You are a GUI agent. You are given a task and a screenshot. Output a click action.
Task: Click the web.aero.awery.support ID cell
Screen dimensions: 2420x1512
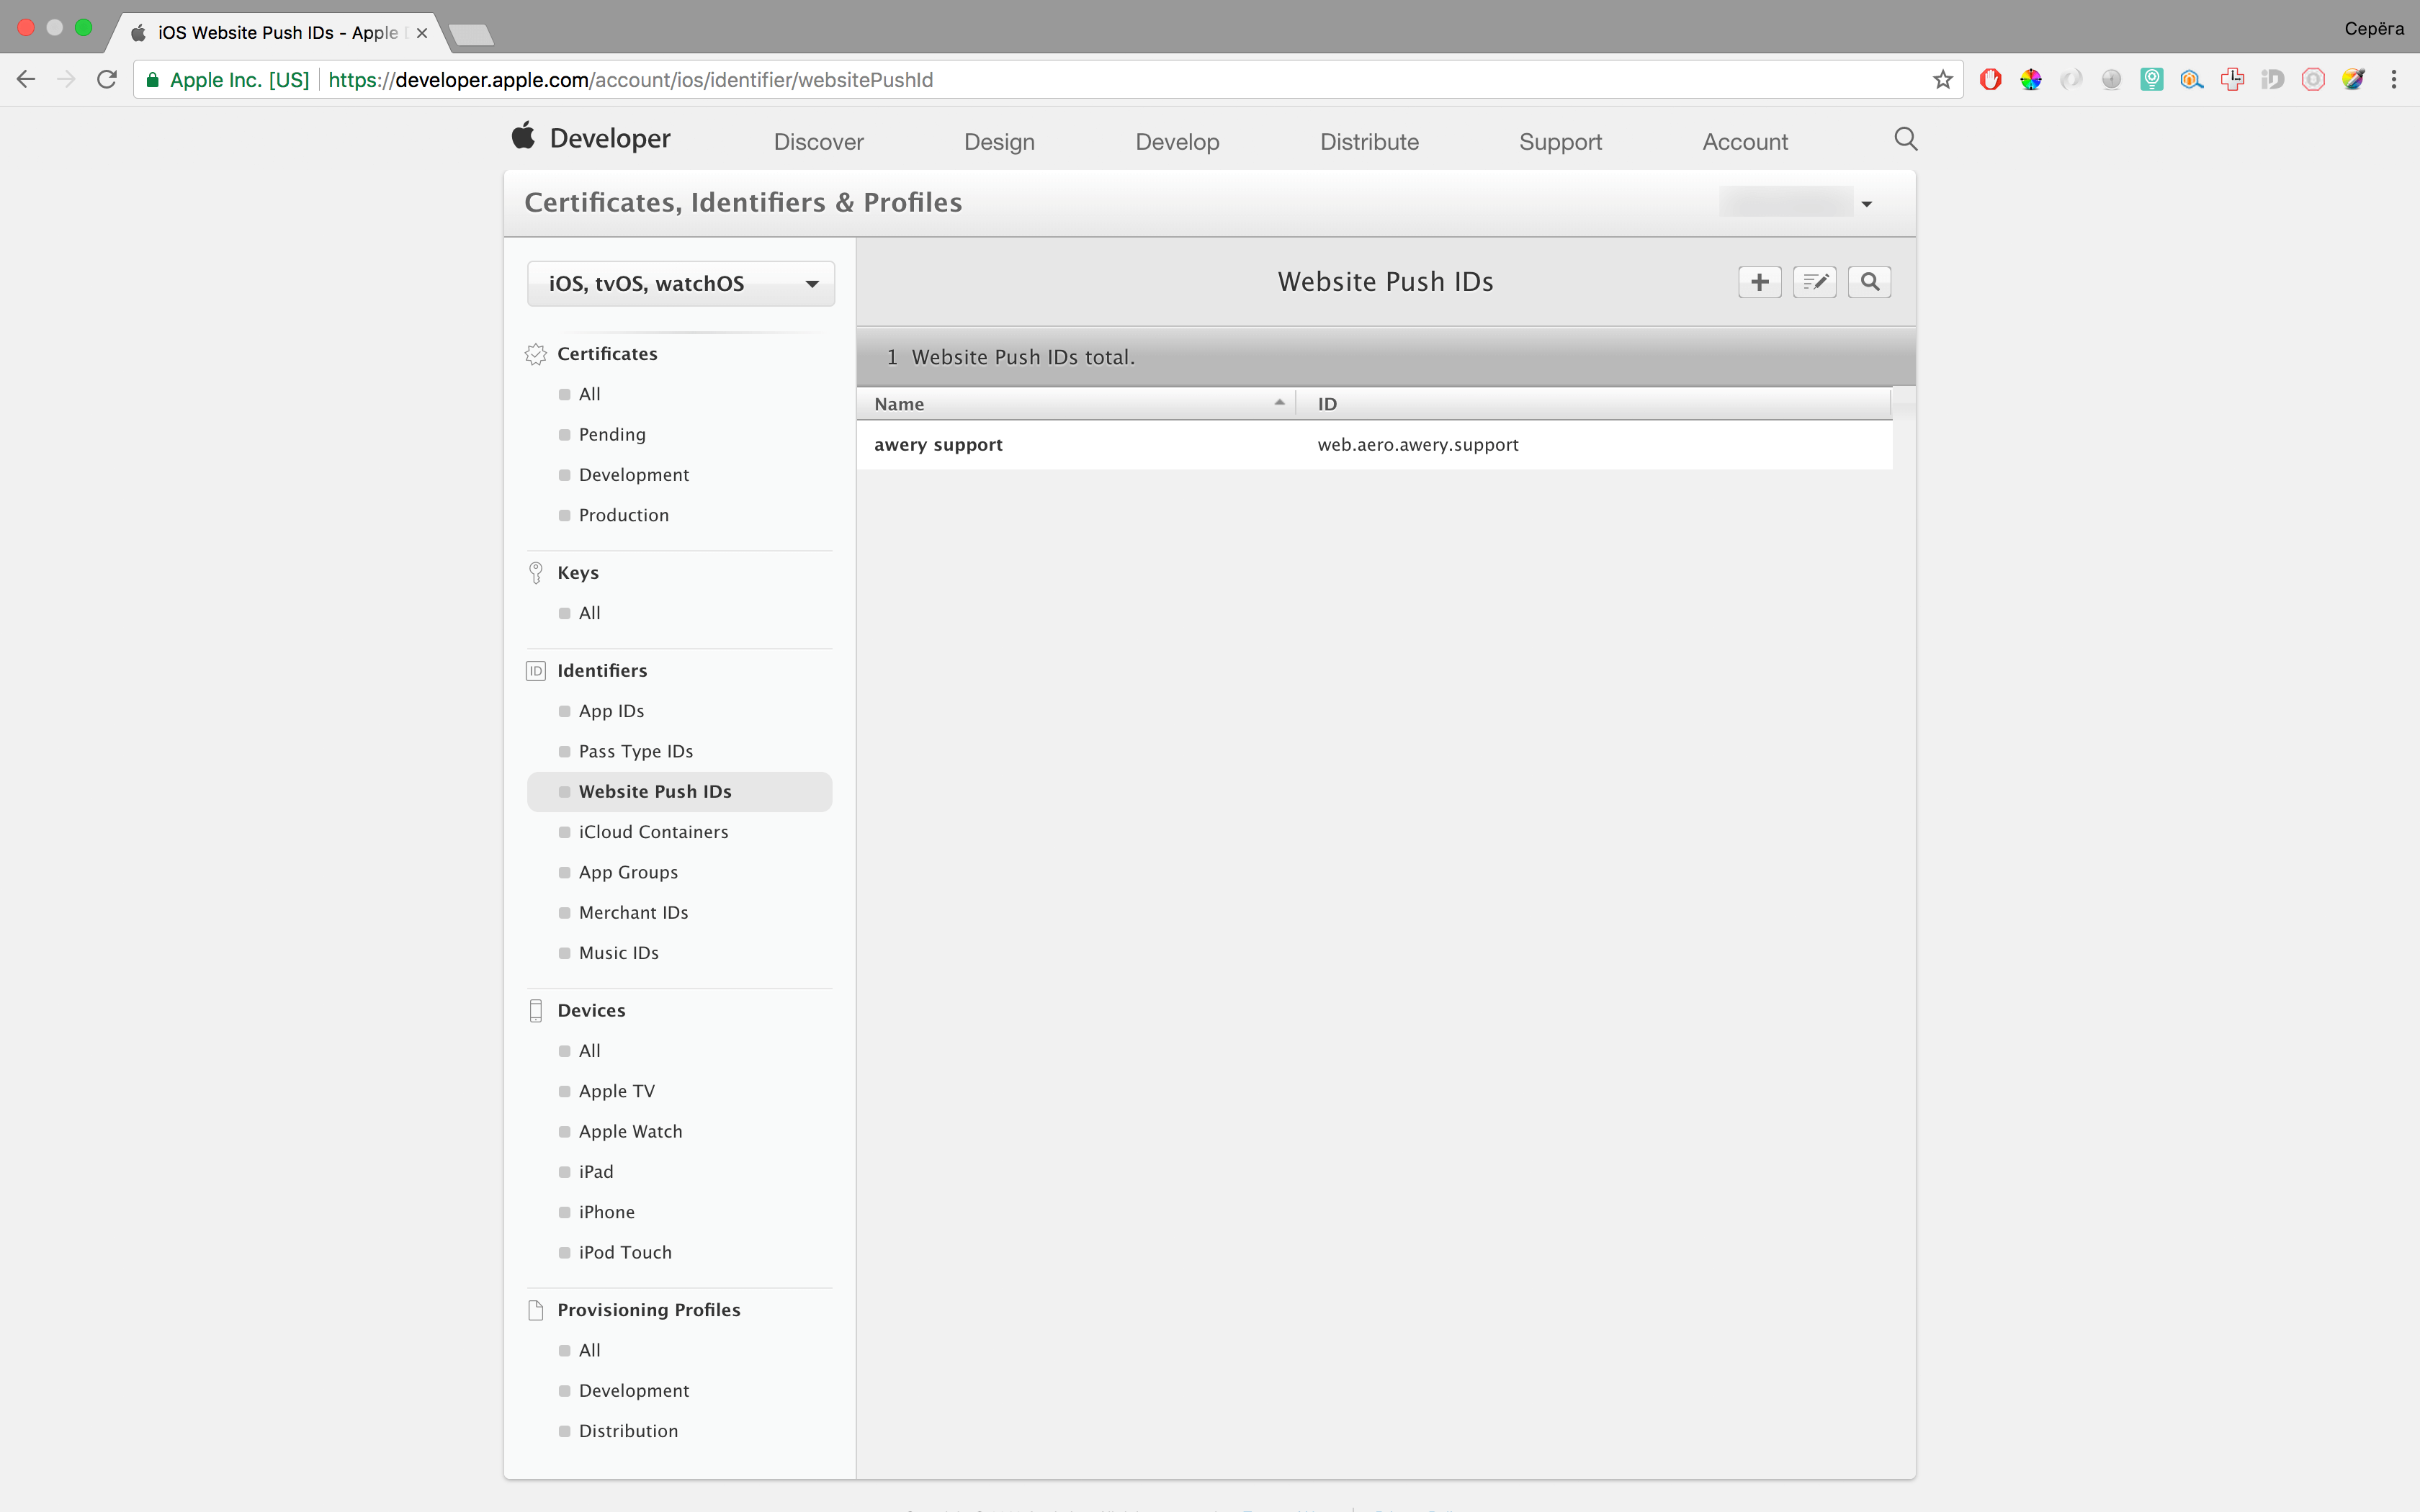(x=1418, y=445)
